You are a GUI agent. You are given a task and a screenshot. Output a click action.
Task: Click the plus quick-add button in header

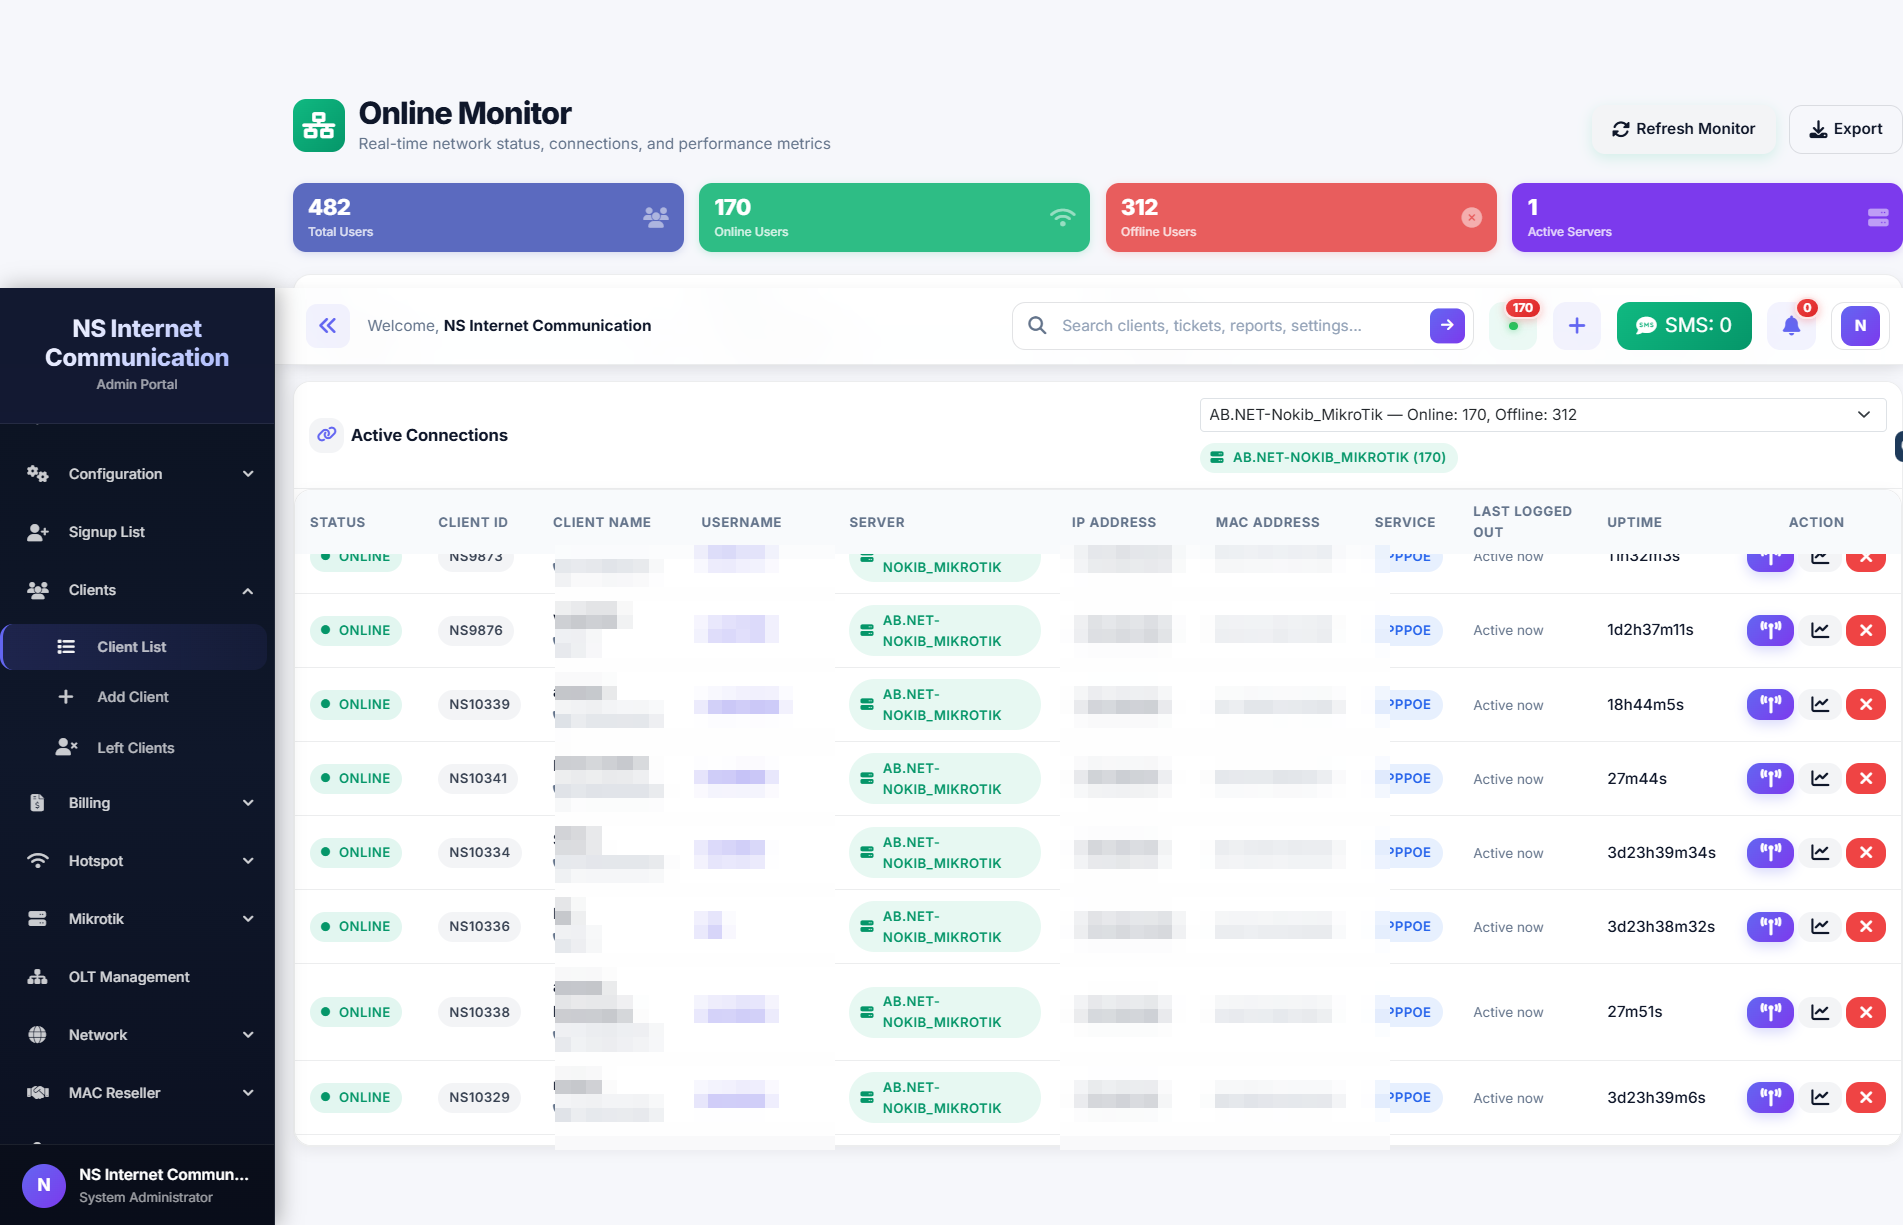coord(1577,326)
